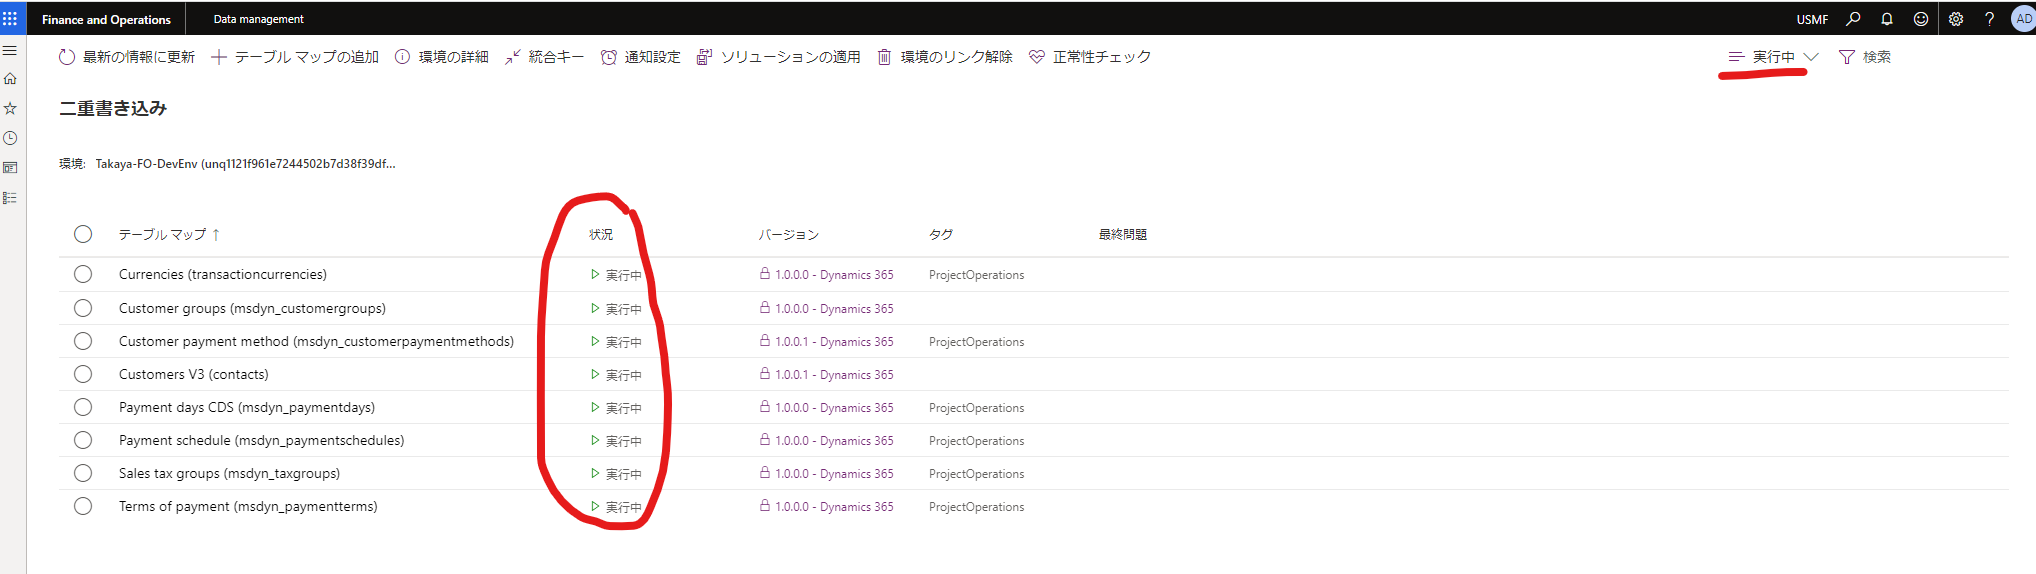Open settings gear icon
The image size is (2036, 574).
tap(1956, 19)
